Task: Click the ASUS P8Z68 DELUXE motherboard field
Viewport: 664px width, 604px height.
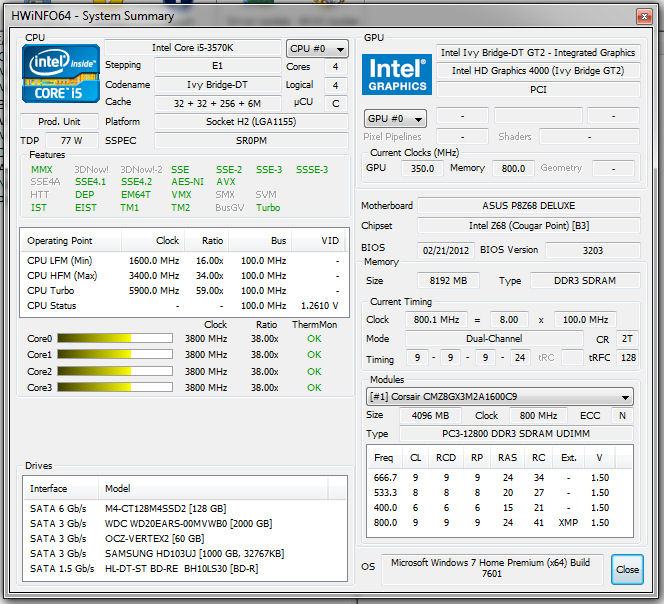Action: (528, 206)
